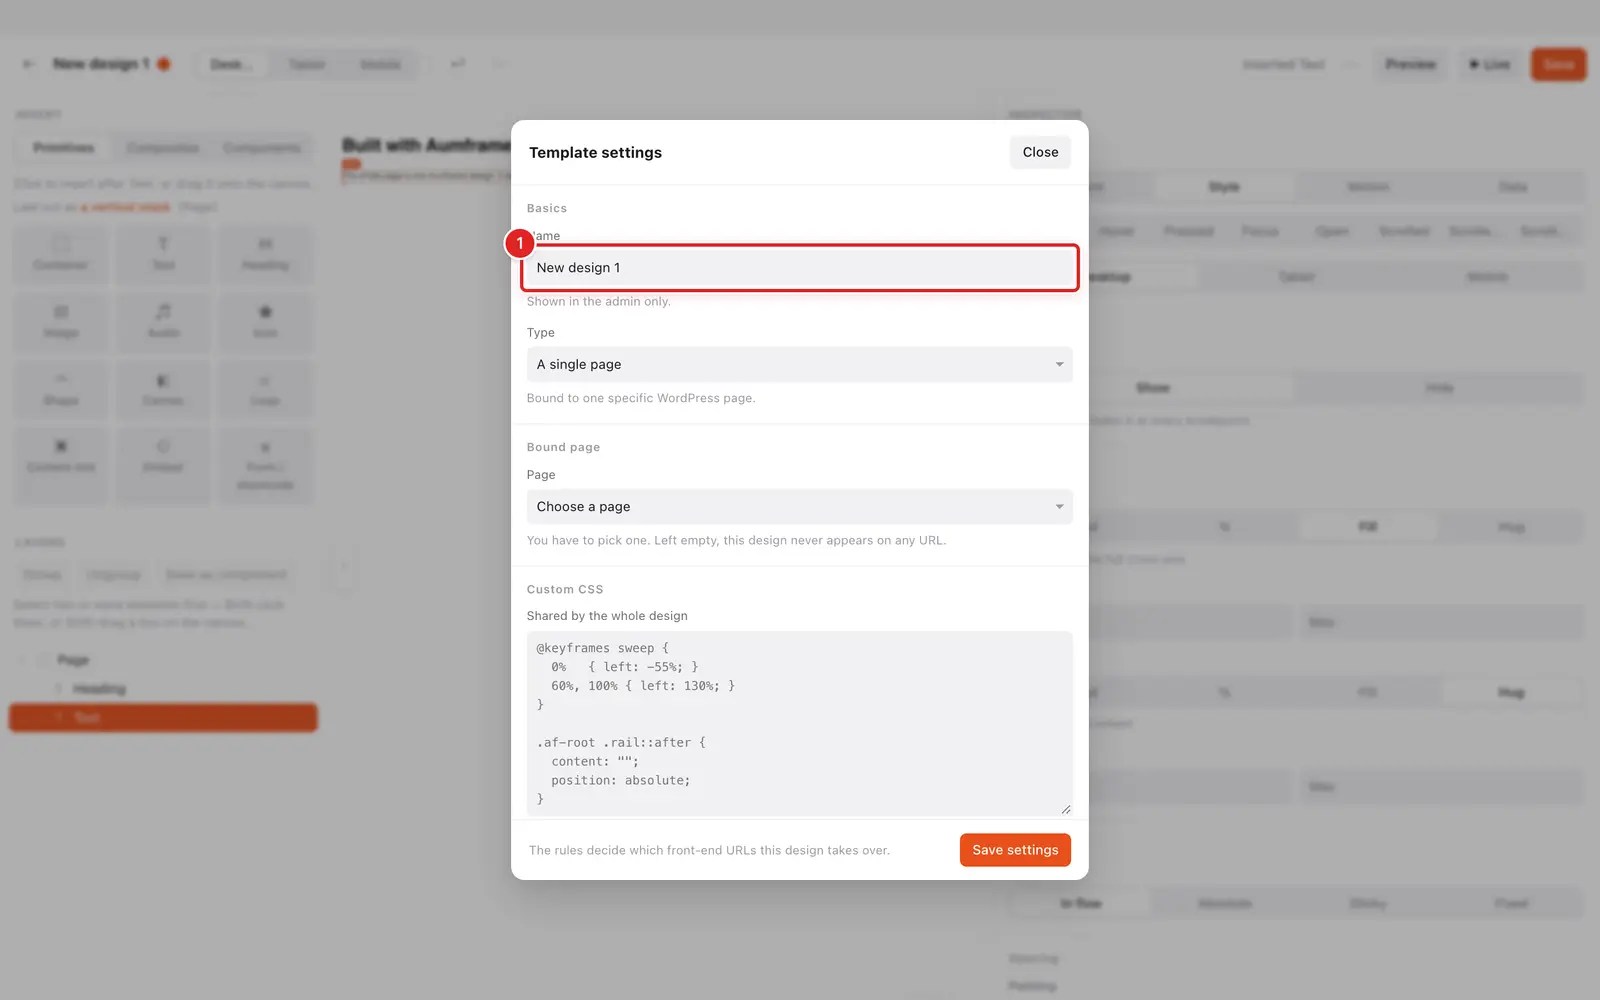The height and width of the screenshot is (1000, 1600).
Task: Click the footer note about front-end URLs
Action: point(709,850)
